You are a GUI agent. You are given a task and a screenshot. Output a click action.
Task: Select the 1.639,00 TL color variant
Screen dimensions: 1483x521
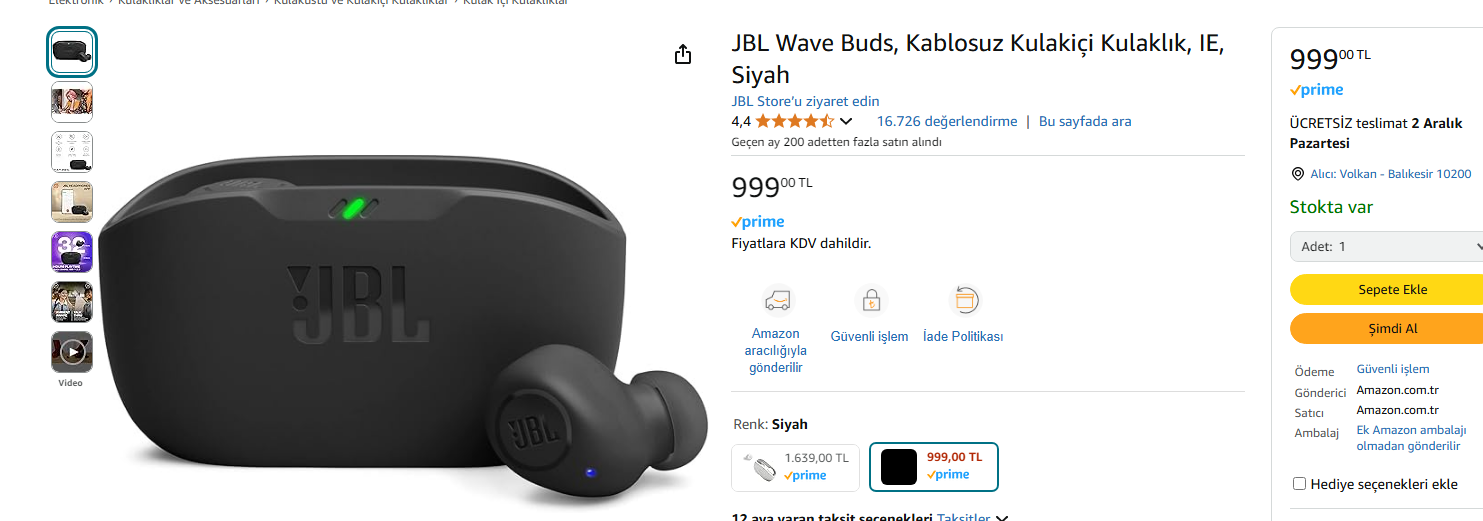pos(795,467)
